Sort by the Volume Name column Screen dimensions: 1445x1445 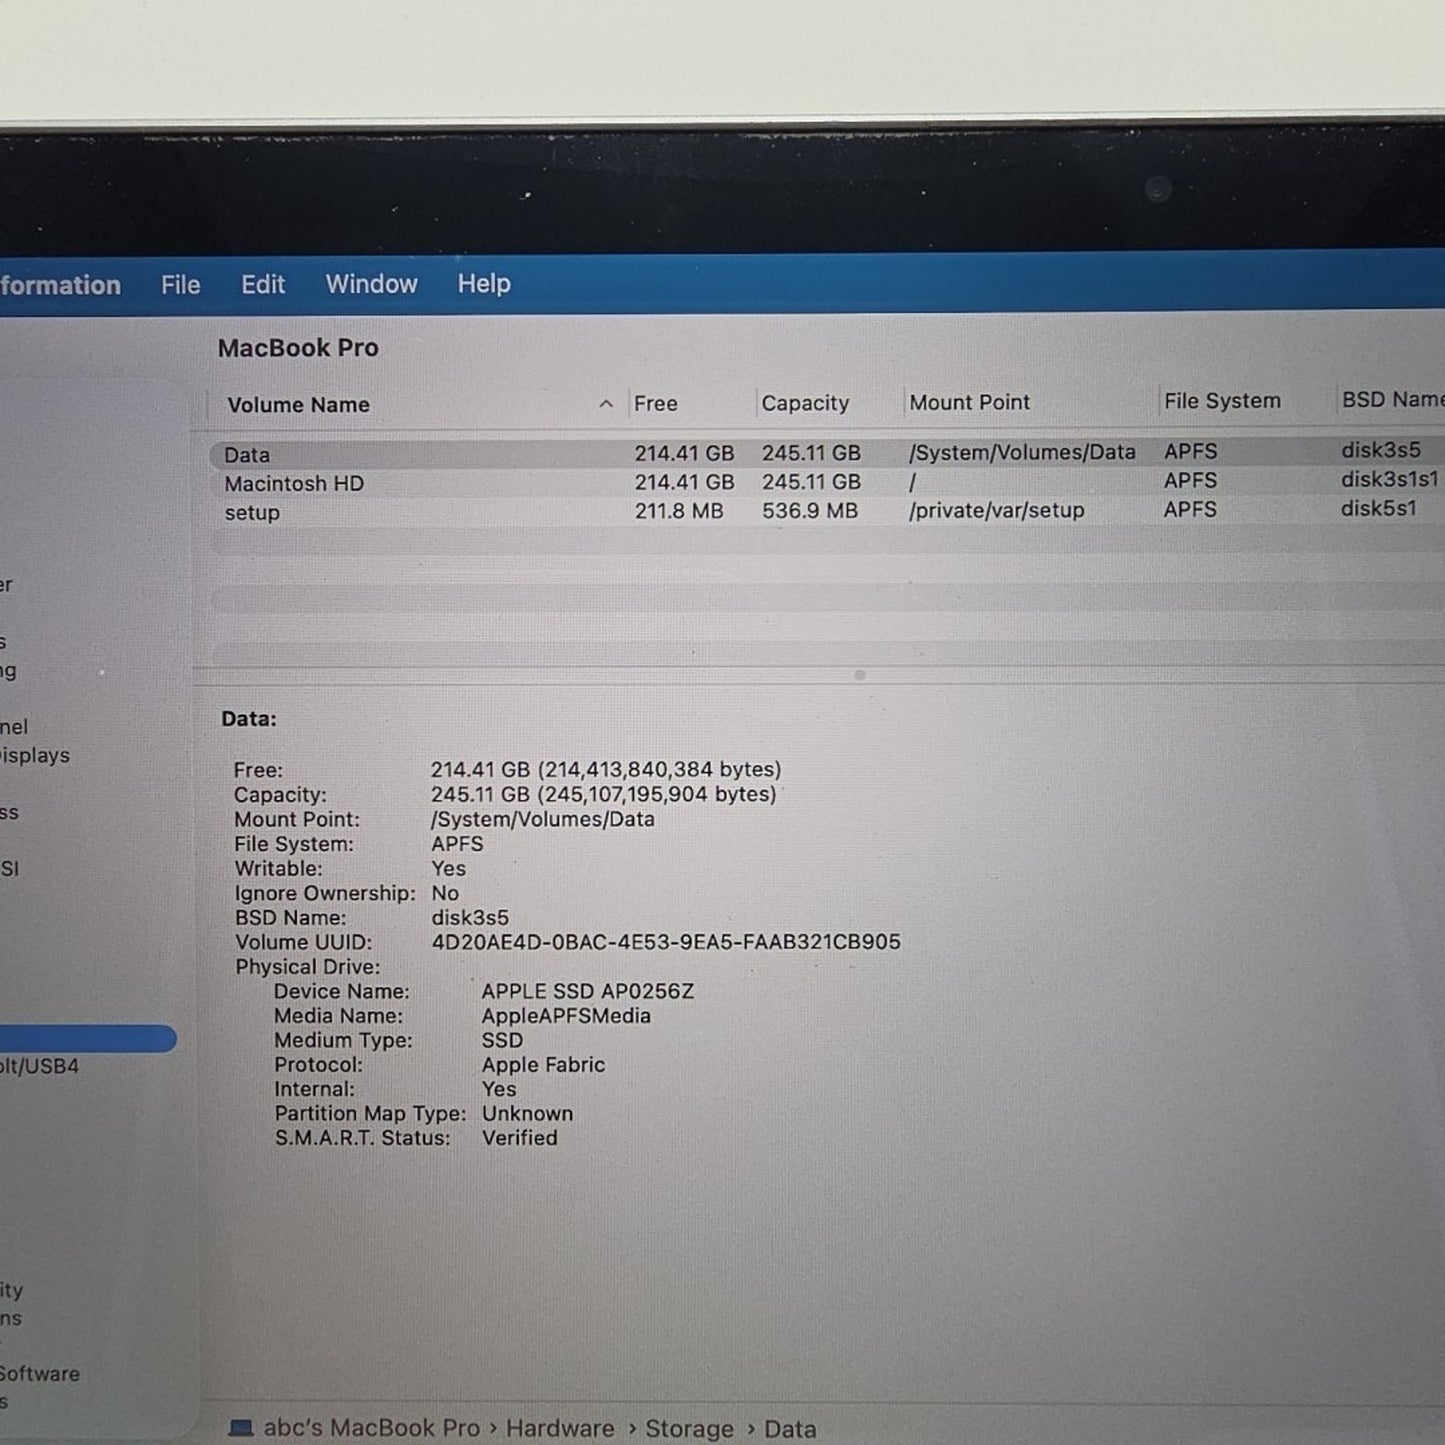pyautogui.click(x=299, y=404)
